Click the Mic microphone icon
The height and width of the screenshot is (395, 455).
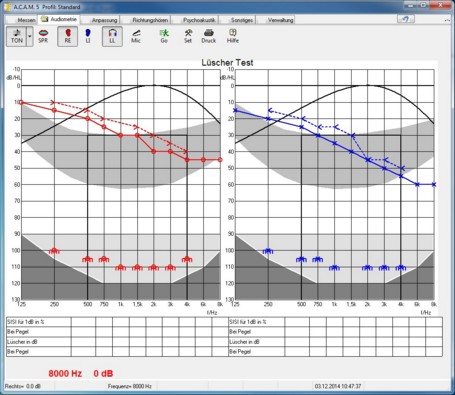pos(136,36)
